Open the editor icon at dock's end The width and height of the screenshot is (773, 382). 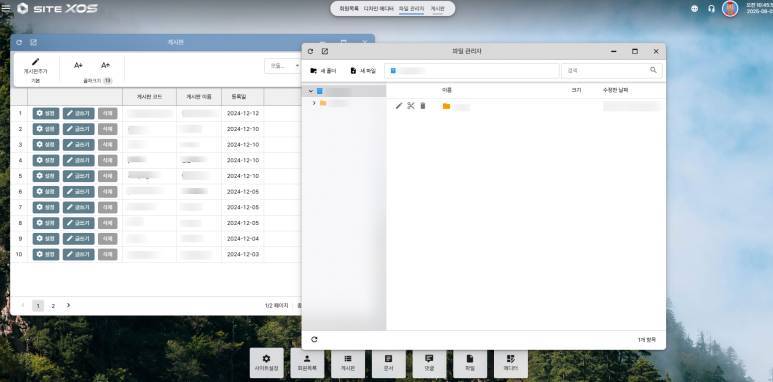(x=511, y=363)
